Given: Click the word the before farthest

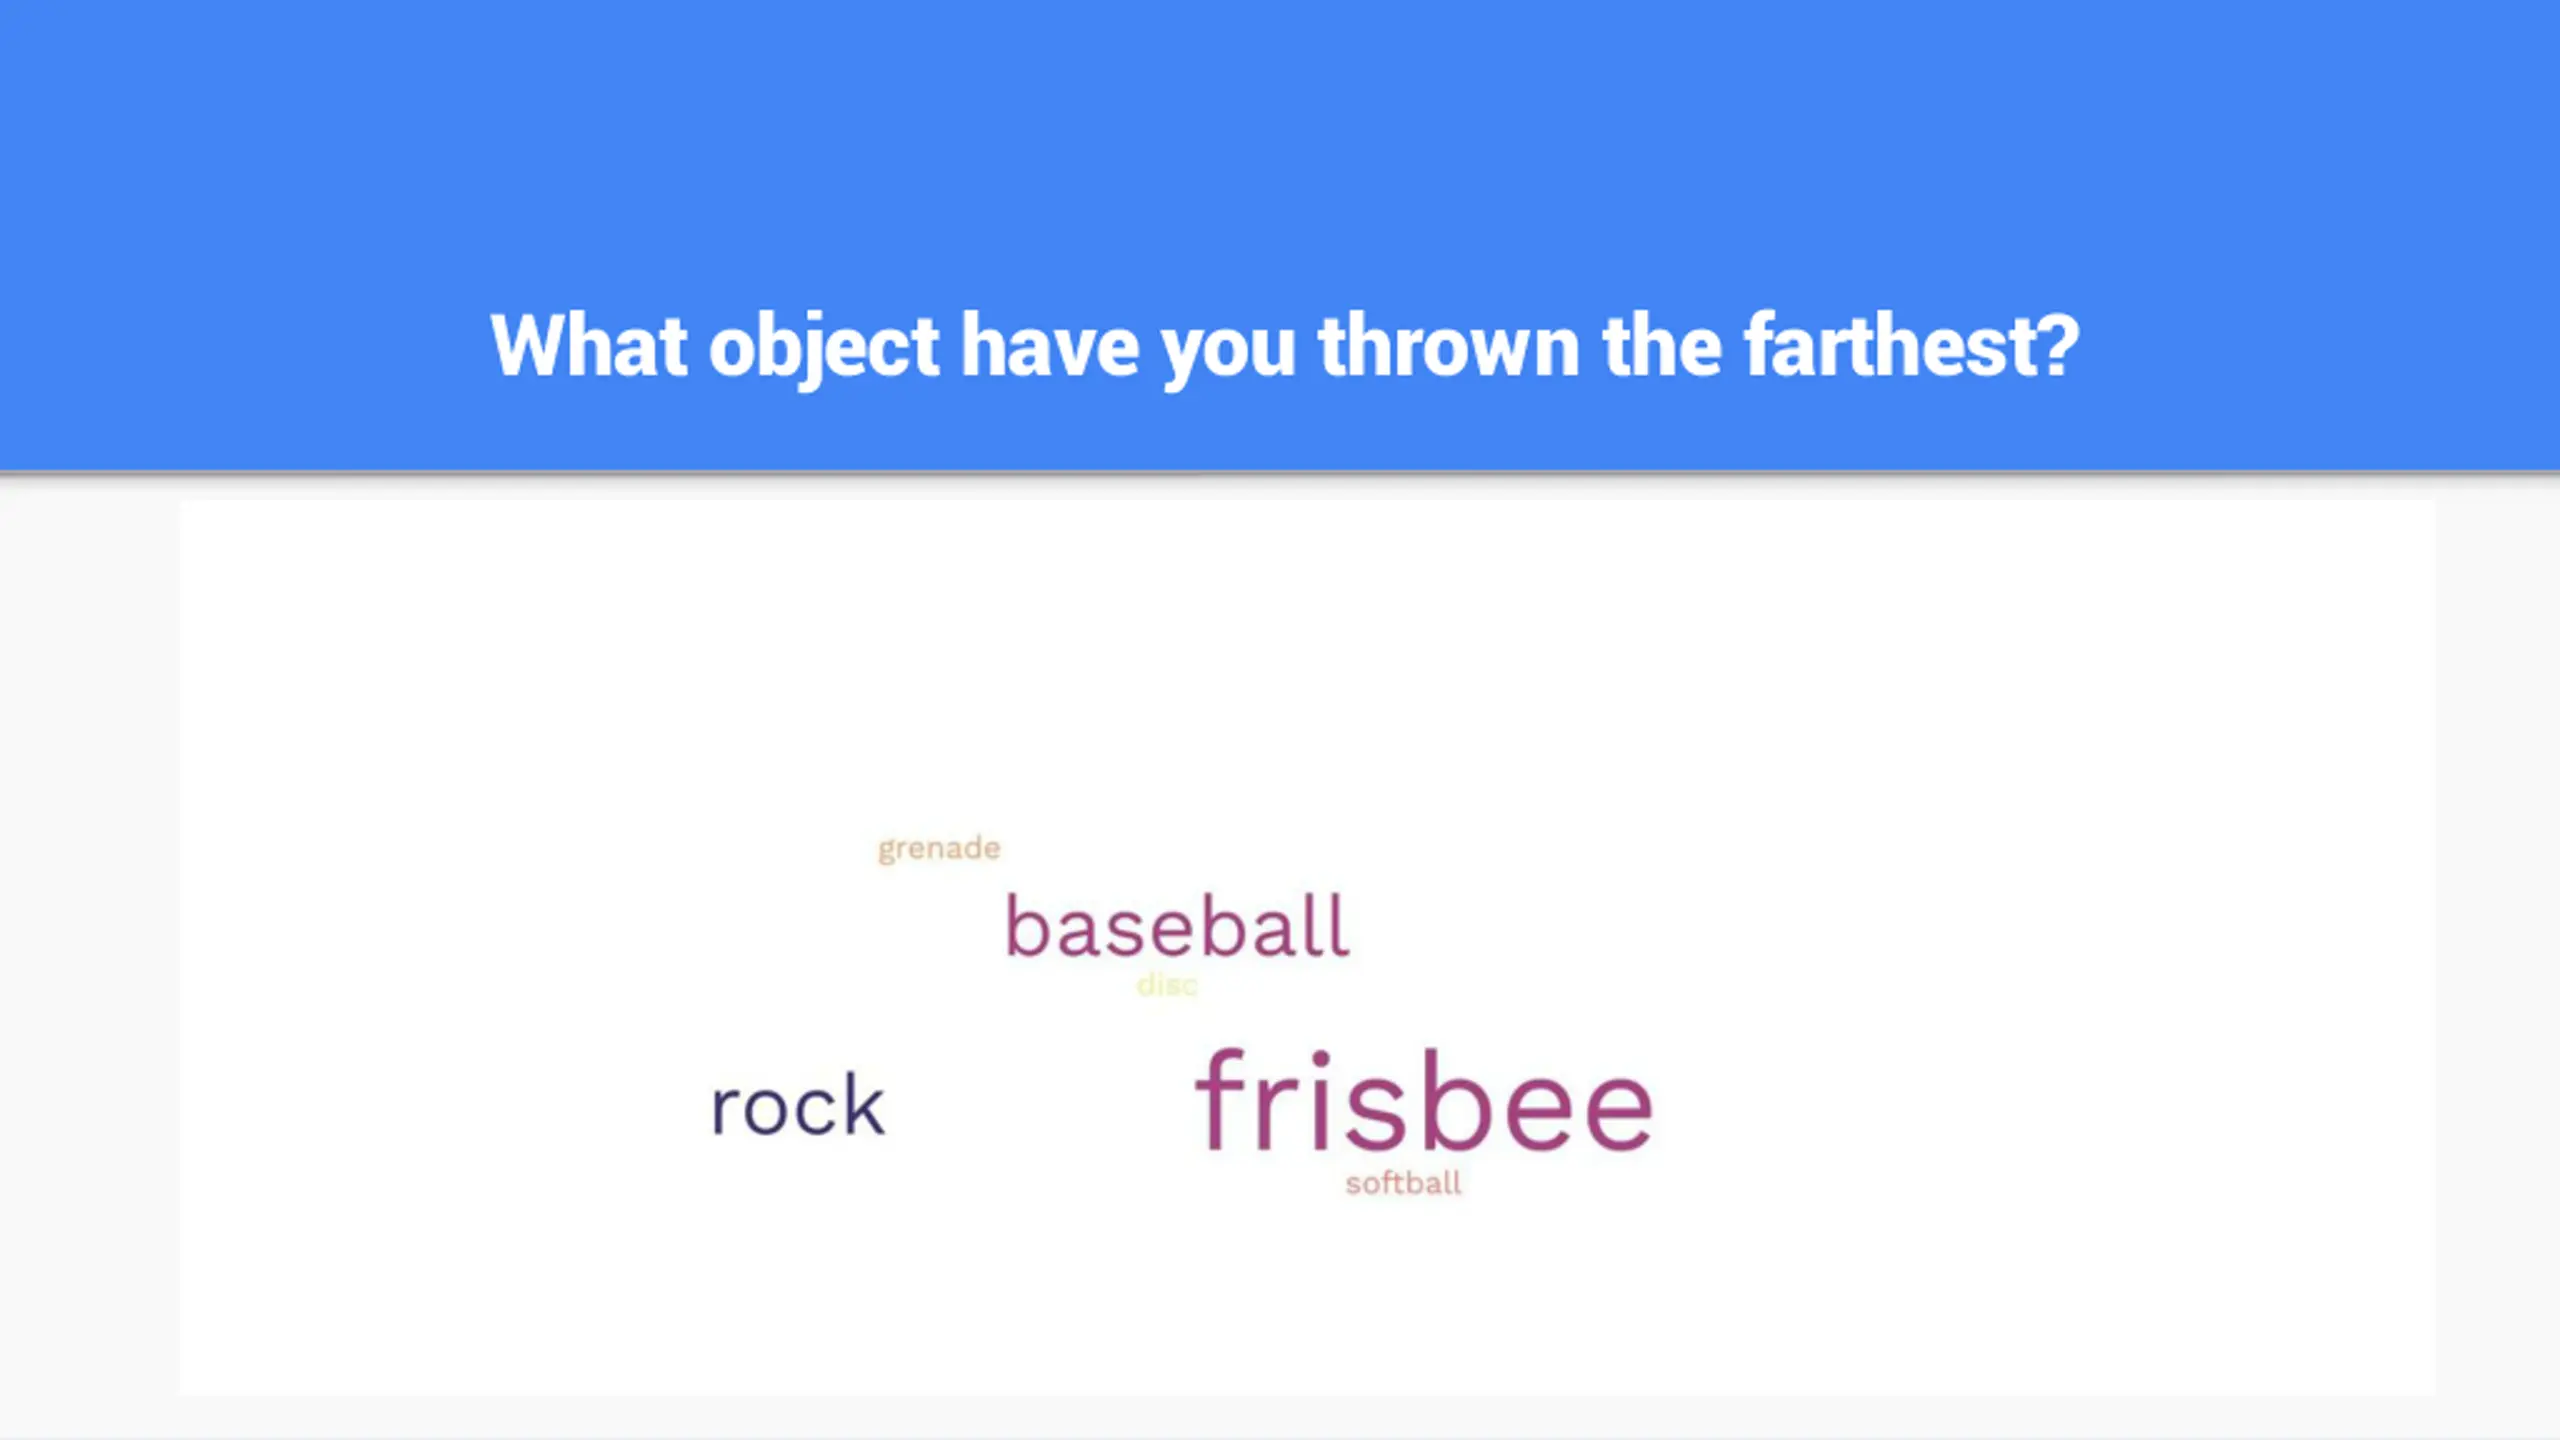Looking at the screenshot, I should click(1661, 345).
